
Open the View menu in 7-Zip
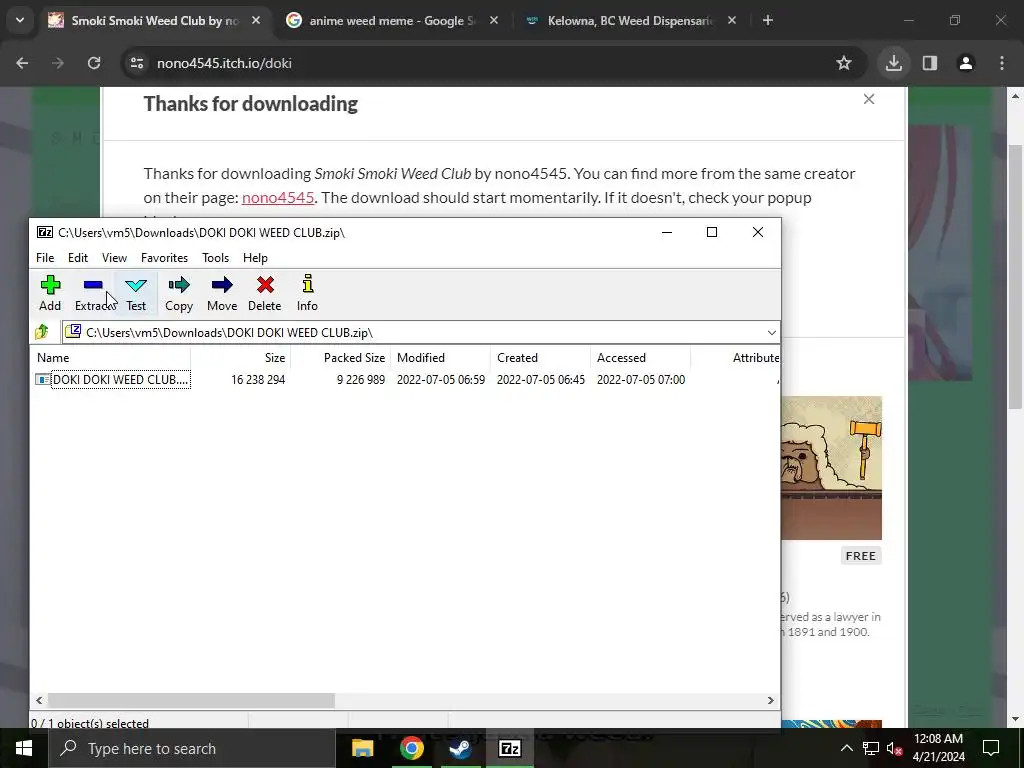pyautogui.click(x=114, y=257)
